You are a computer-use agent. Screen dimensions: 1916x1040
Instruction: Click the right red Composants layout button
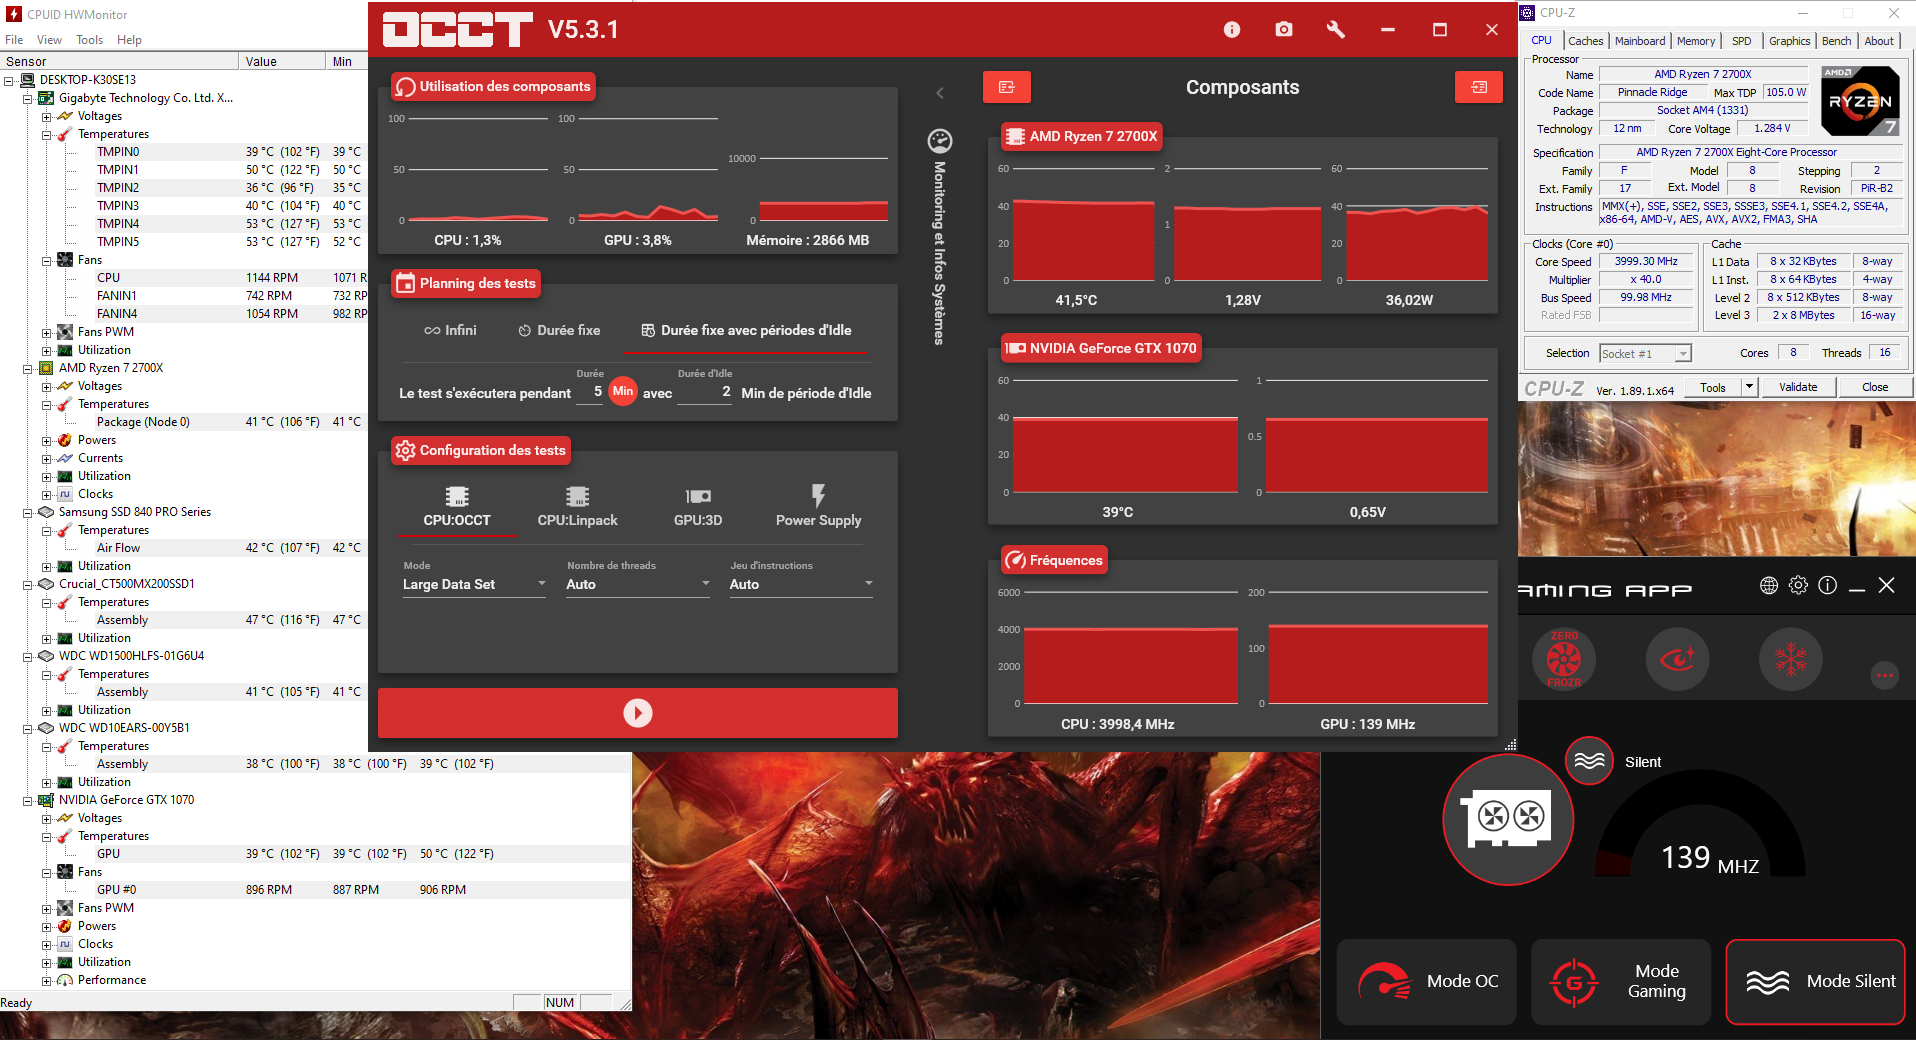pos(1479,87)
